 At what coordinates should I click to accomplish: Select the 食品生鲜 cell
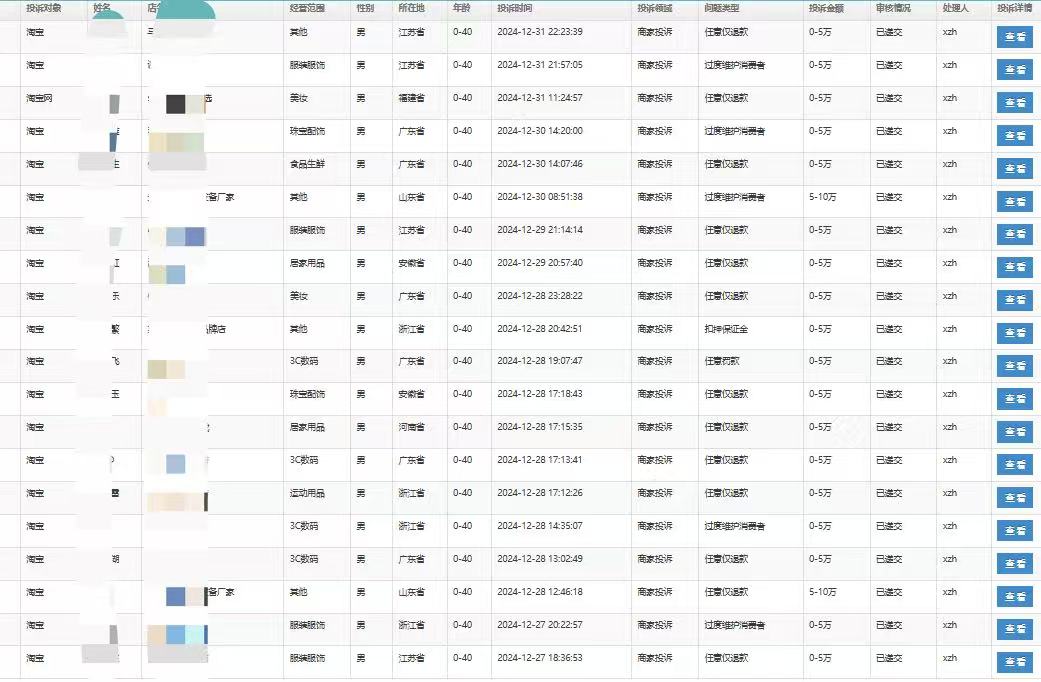coord(307,163)
